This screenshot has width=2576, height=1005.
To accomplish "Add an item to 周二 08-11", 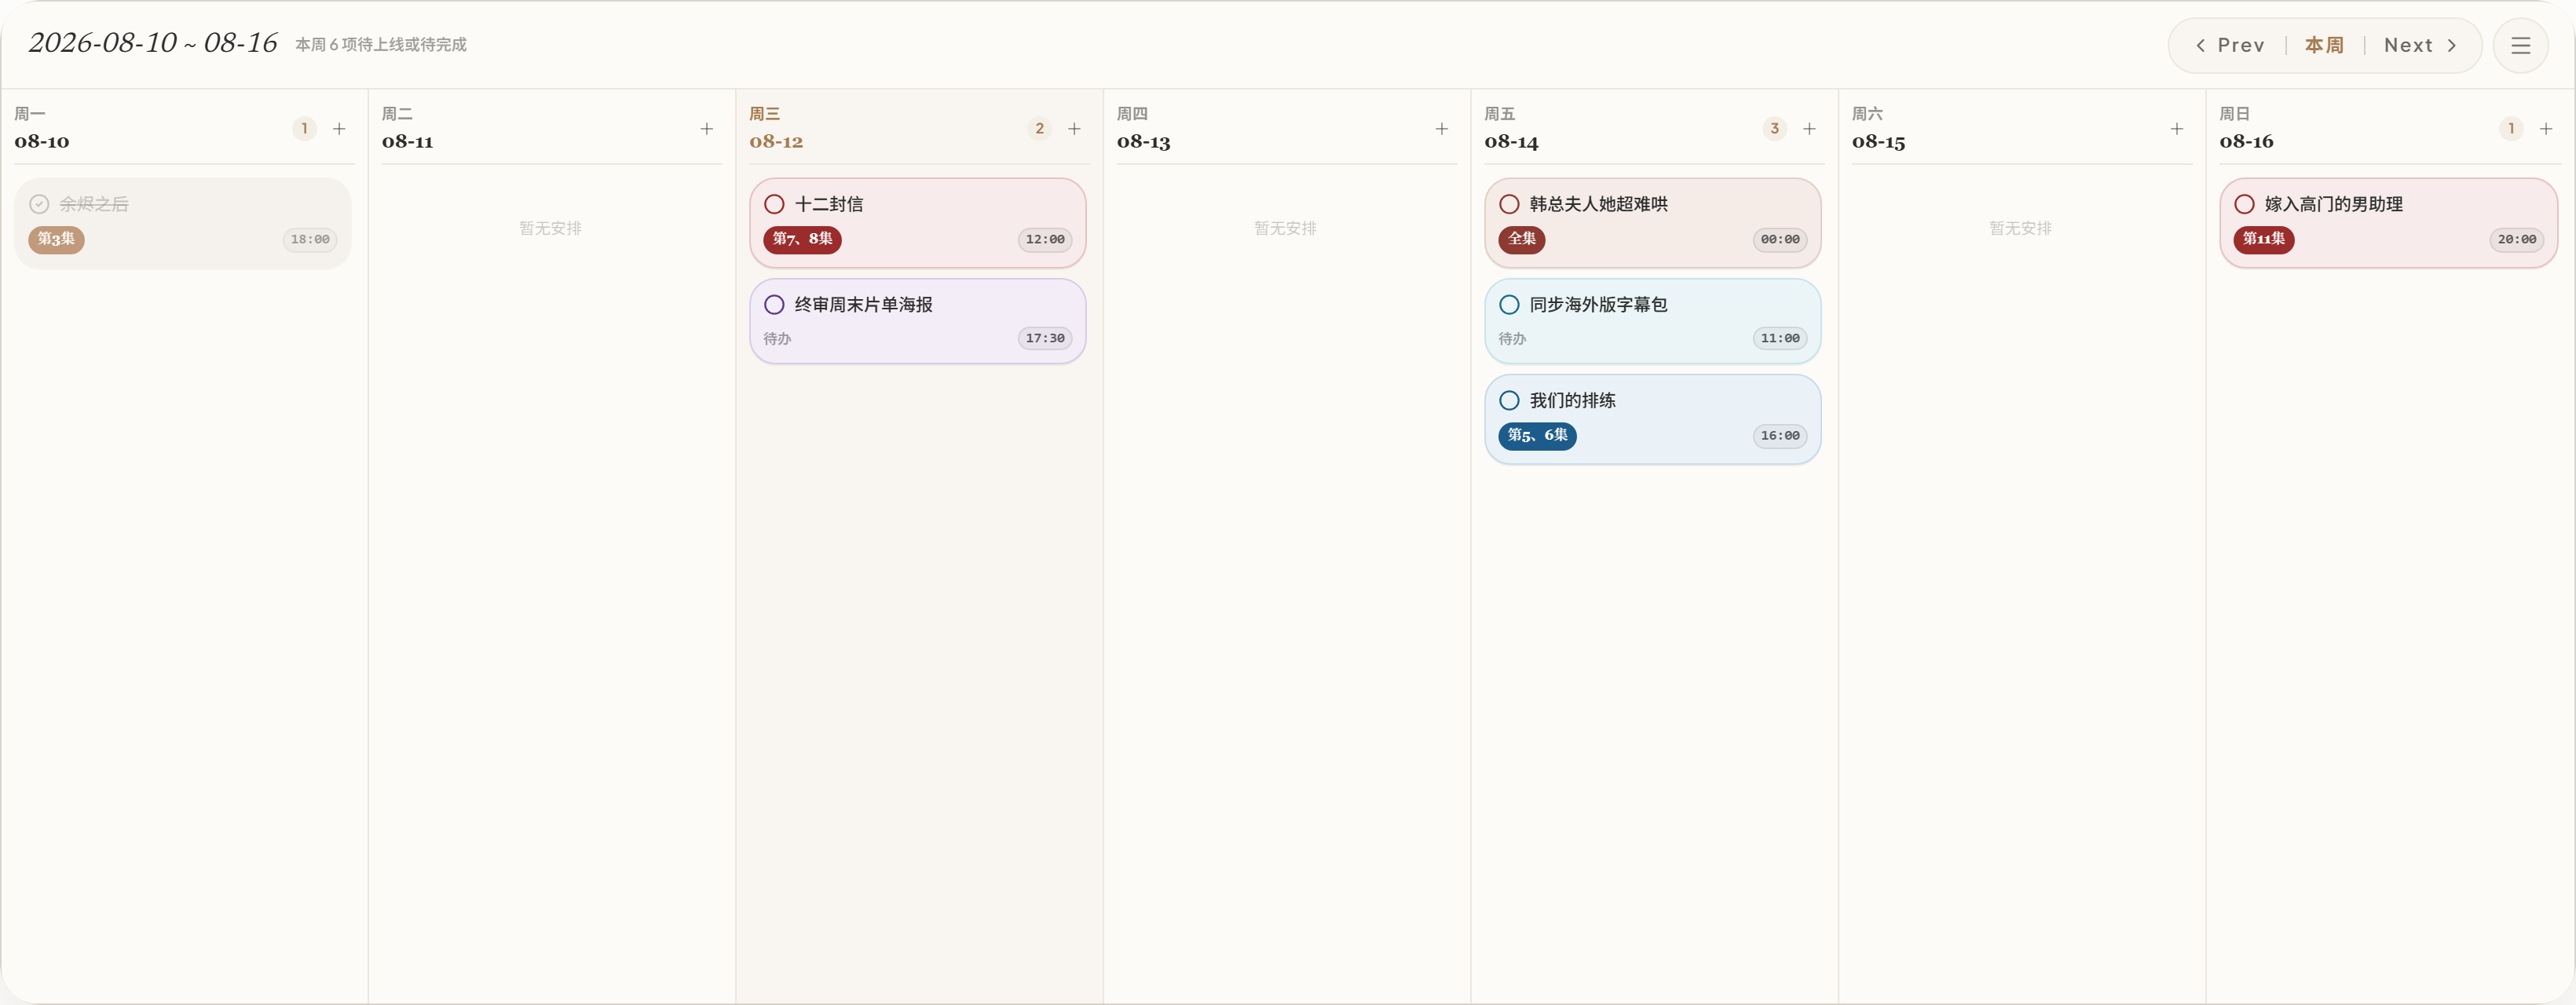I will point(707,129).
